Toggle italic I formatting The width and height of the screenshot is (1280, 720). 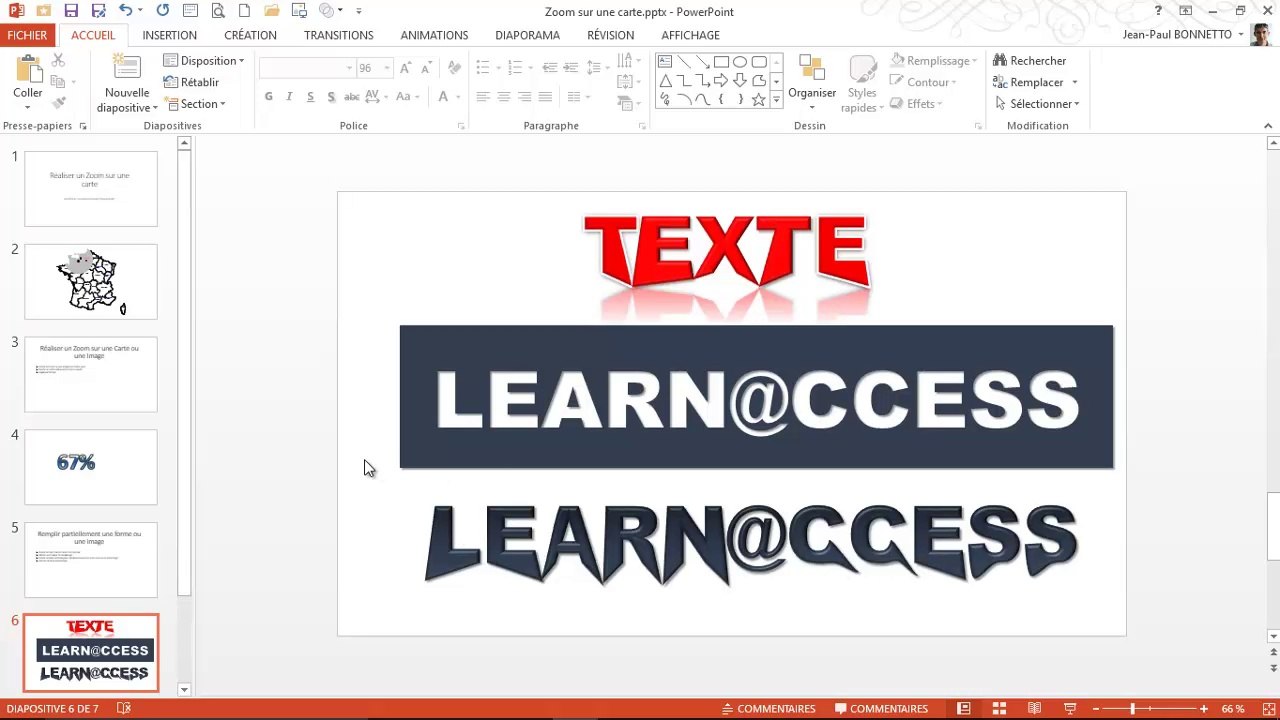289,97
